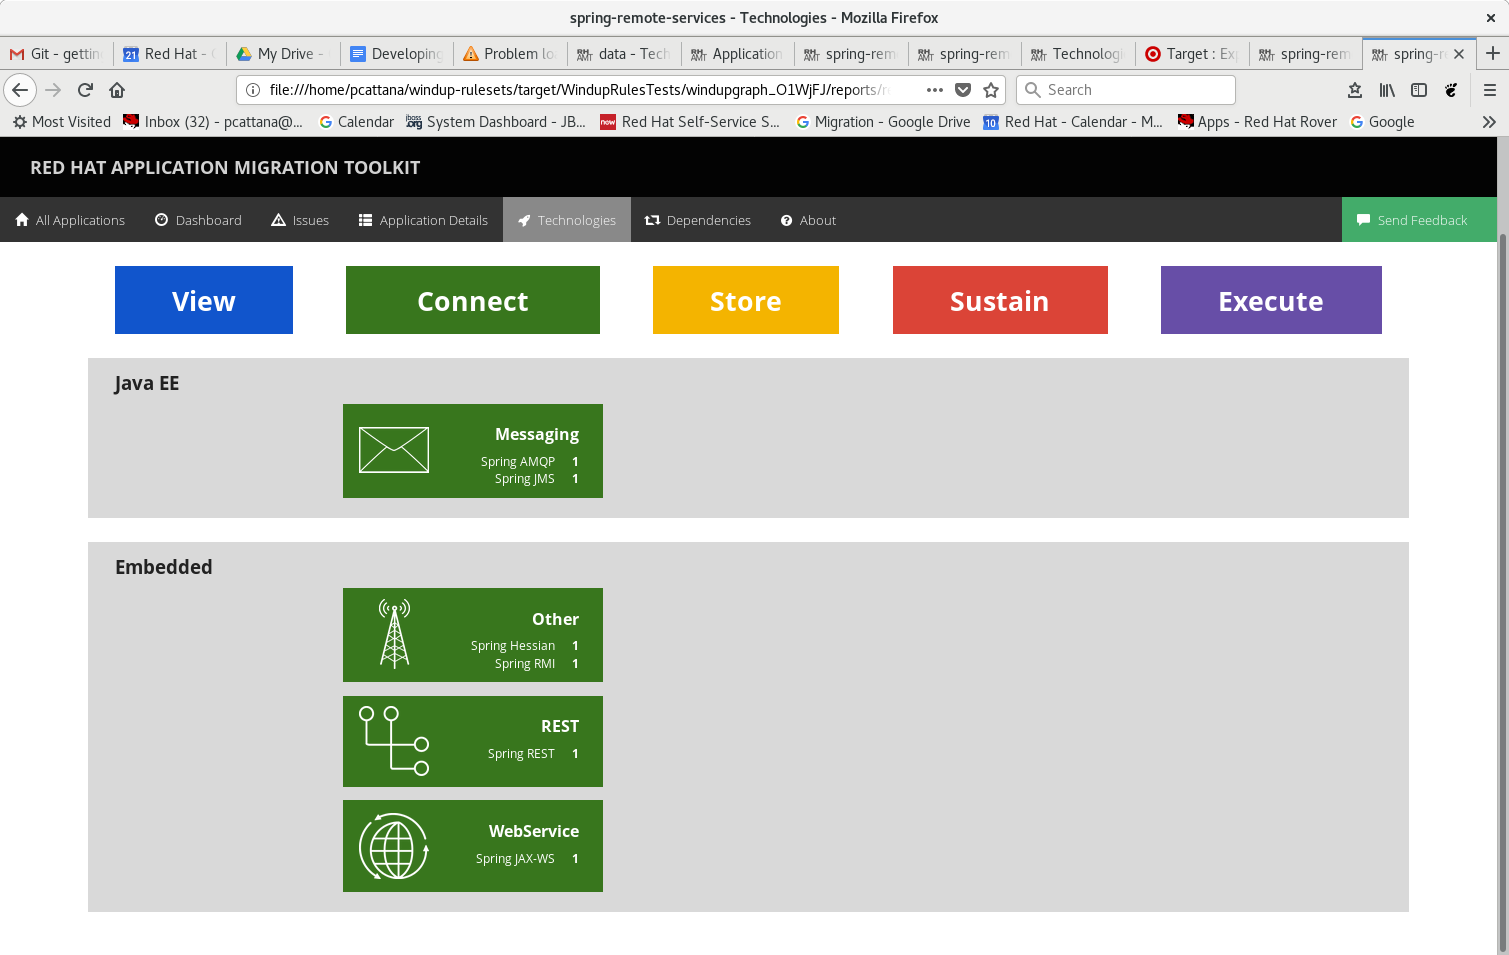
Task: Open the page actions ellipsis menu
Action: point(935,90)
